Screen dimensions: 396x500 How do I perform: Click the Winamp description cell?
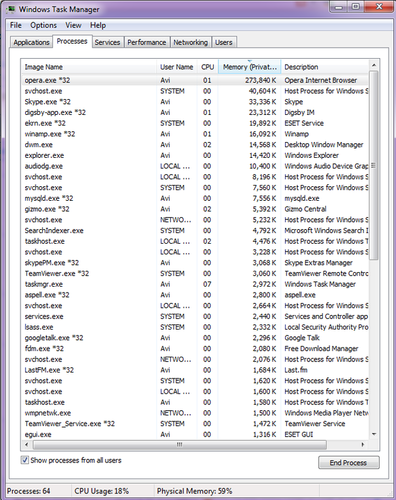296,134
